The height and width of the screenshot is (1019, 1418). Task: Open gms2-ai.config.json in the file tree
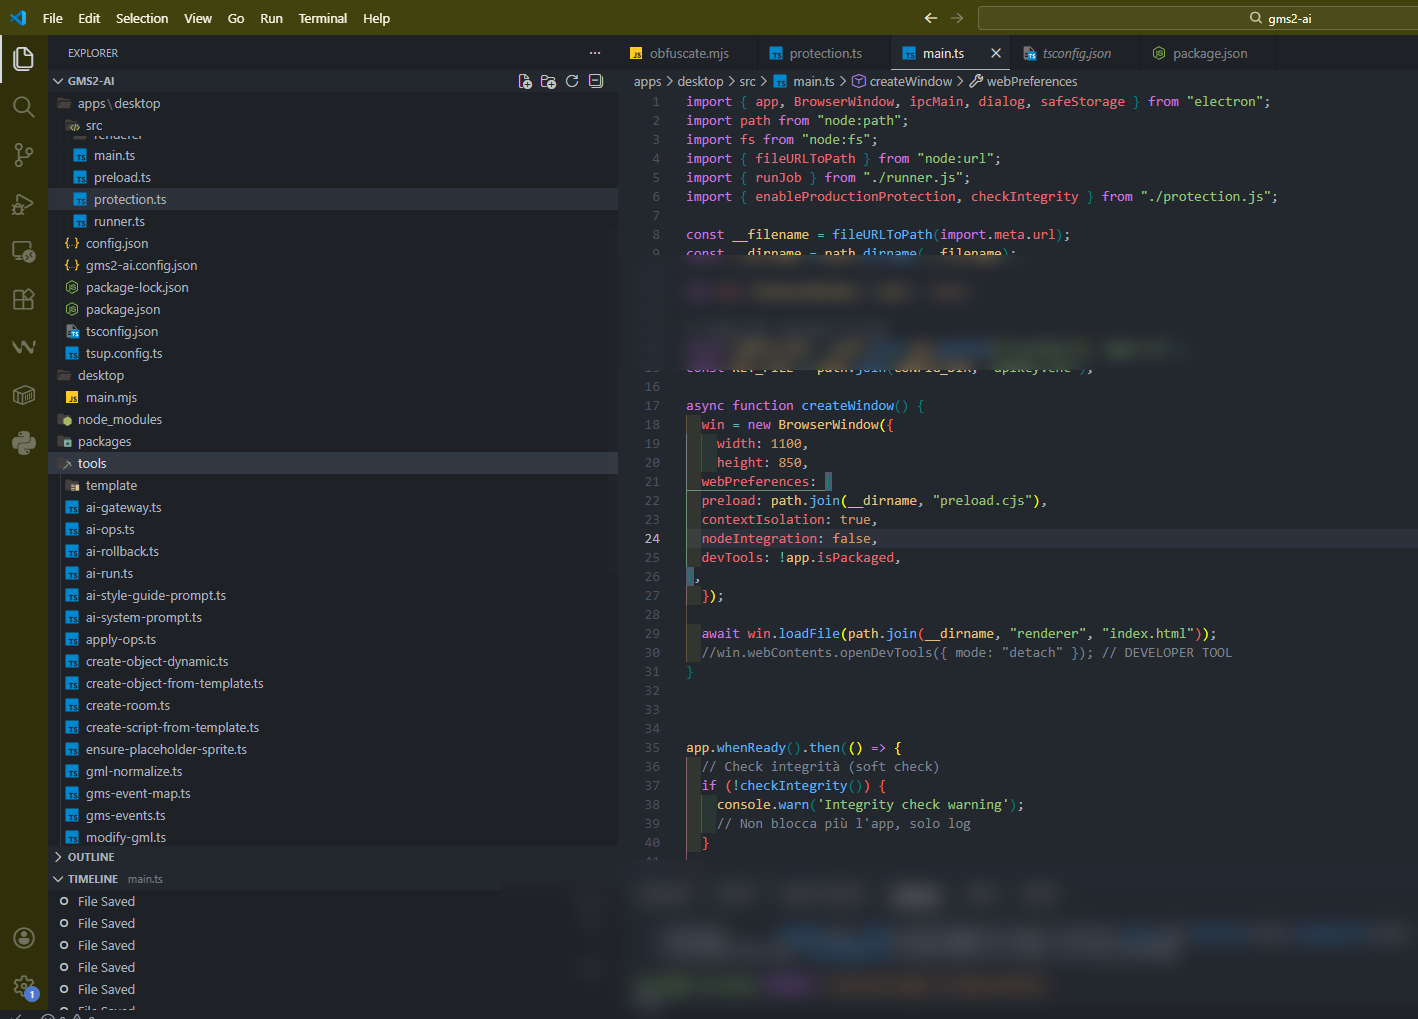pos(332,265)
